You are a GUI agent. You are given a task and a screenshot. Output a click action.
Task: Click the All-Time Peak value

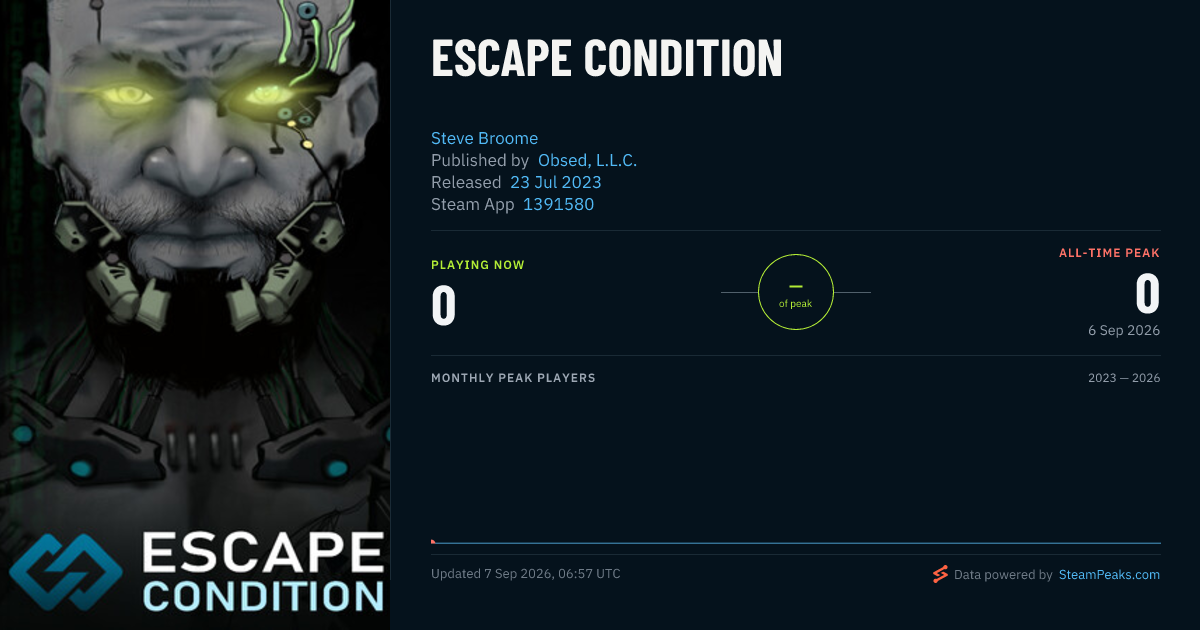pos(1148,294)
